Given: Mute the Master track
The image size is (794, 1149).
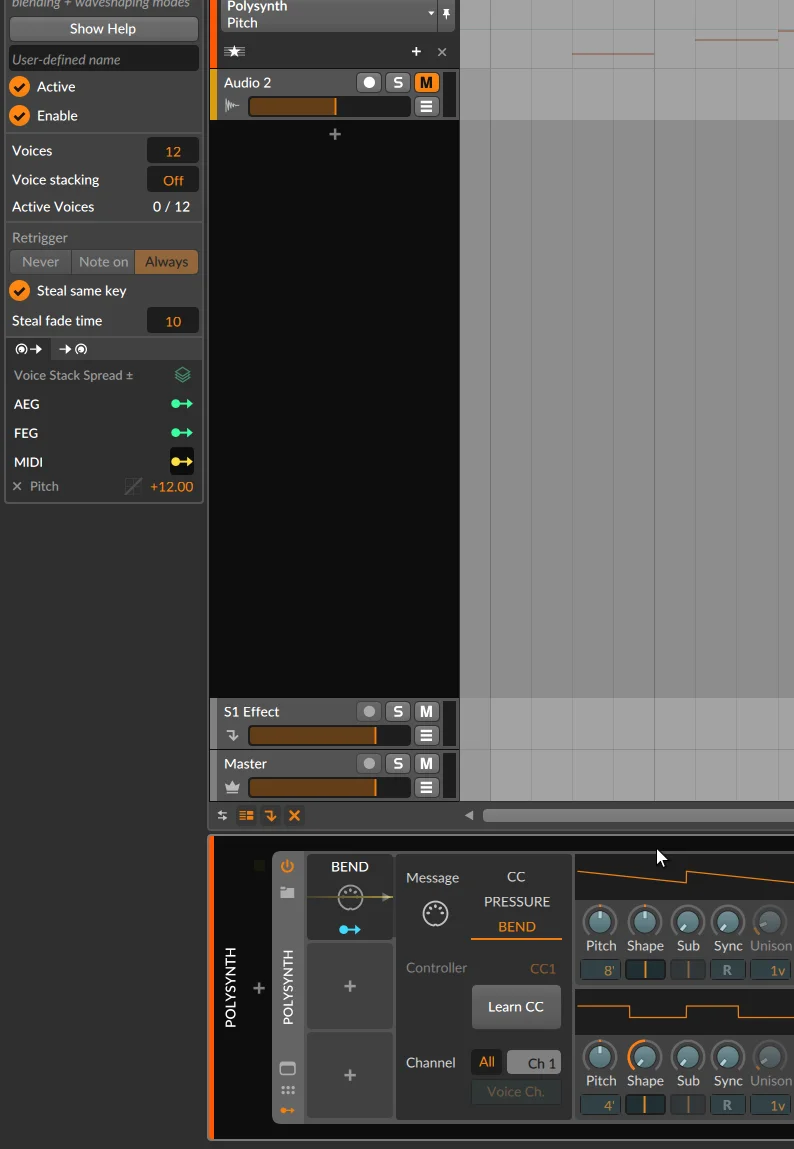Looking at the screenshot, I should click(x=426, y=764).
